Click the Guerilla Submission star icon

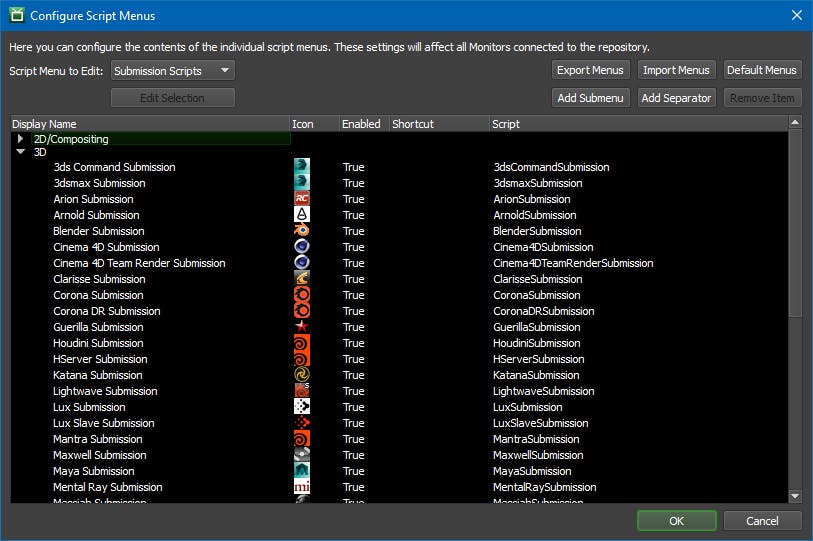302,327
